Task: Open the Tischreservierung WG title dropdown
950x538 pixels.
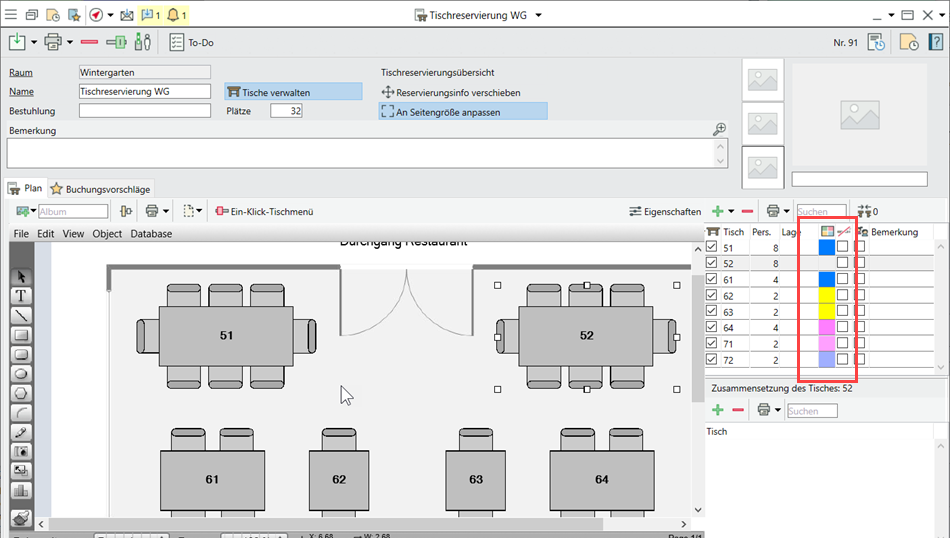Action: (x=538, y=15)
